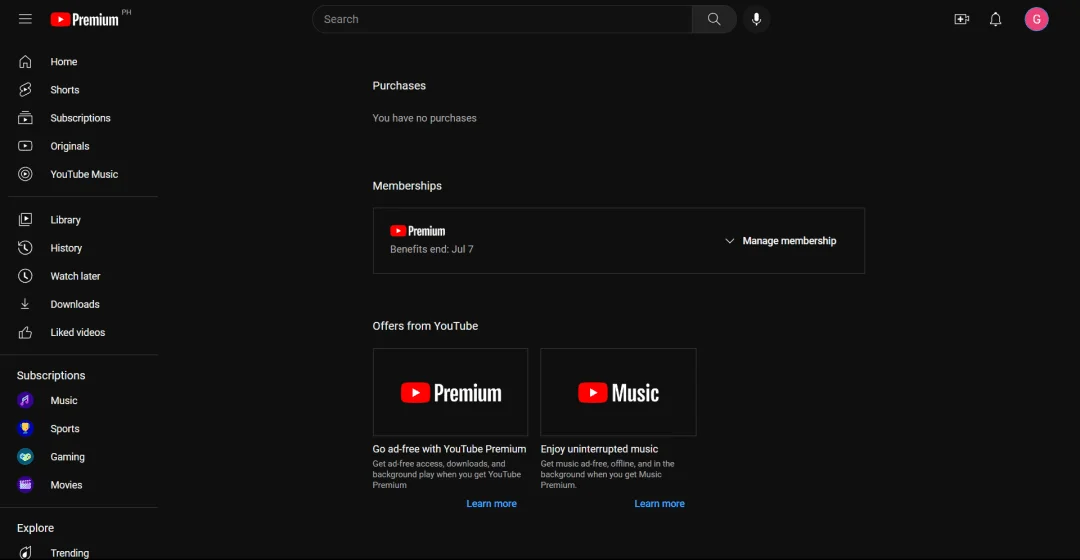
Task: Click the Subscriptions icon in sidebar
Action: 25,118
